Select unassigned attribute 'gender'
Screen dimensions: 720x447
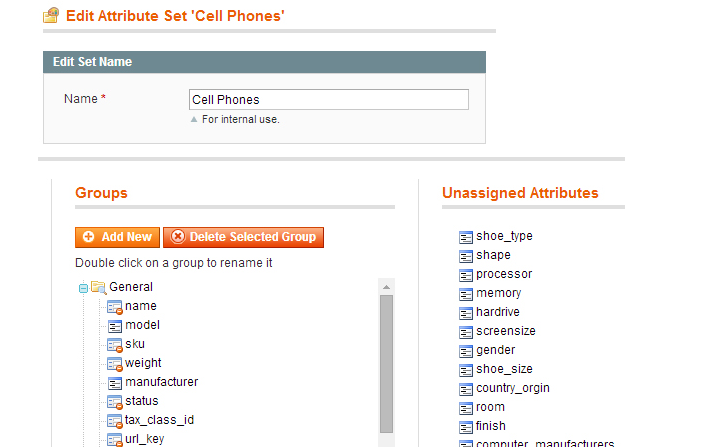click(x=495, y=350)
